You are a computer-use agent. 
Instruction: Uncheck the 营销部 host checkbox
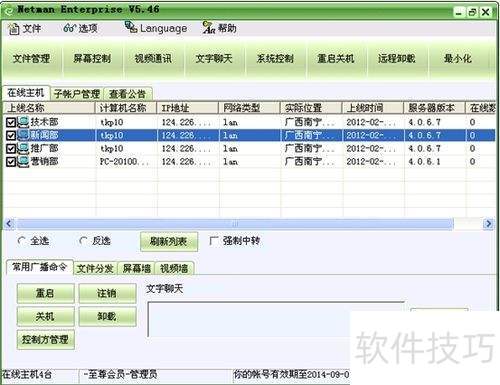[x=11, y=162]
